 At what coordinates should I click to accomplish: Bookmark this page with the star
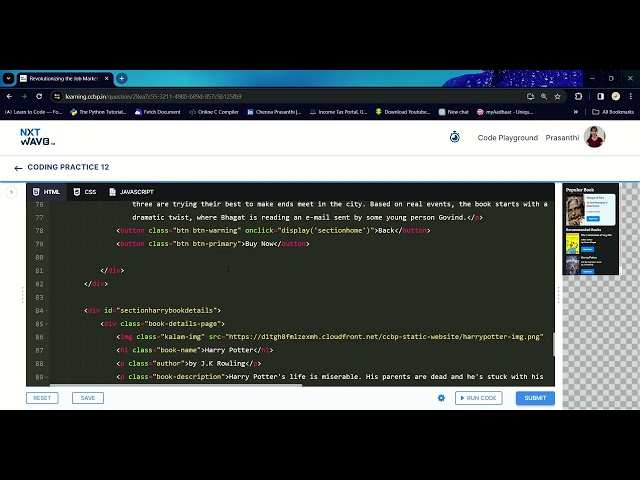[x=558, y=96]
